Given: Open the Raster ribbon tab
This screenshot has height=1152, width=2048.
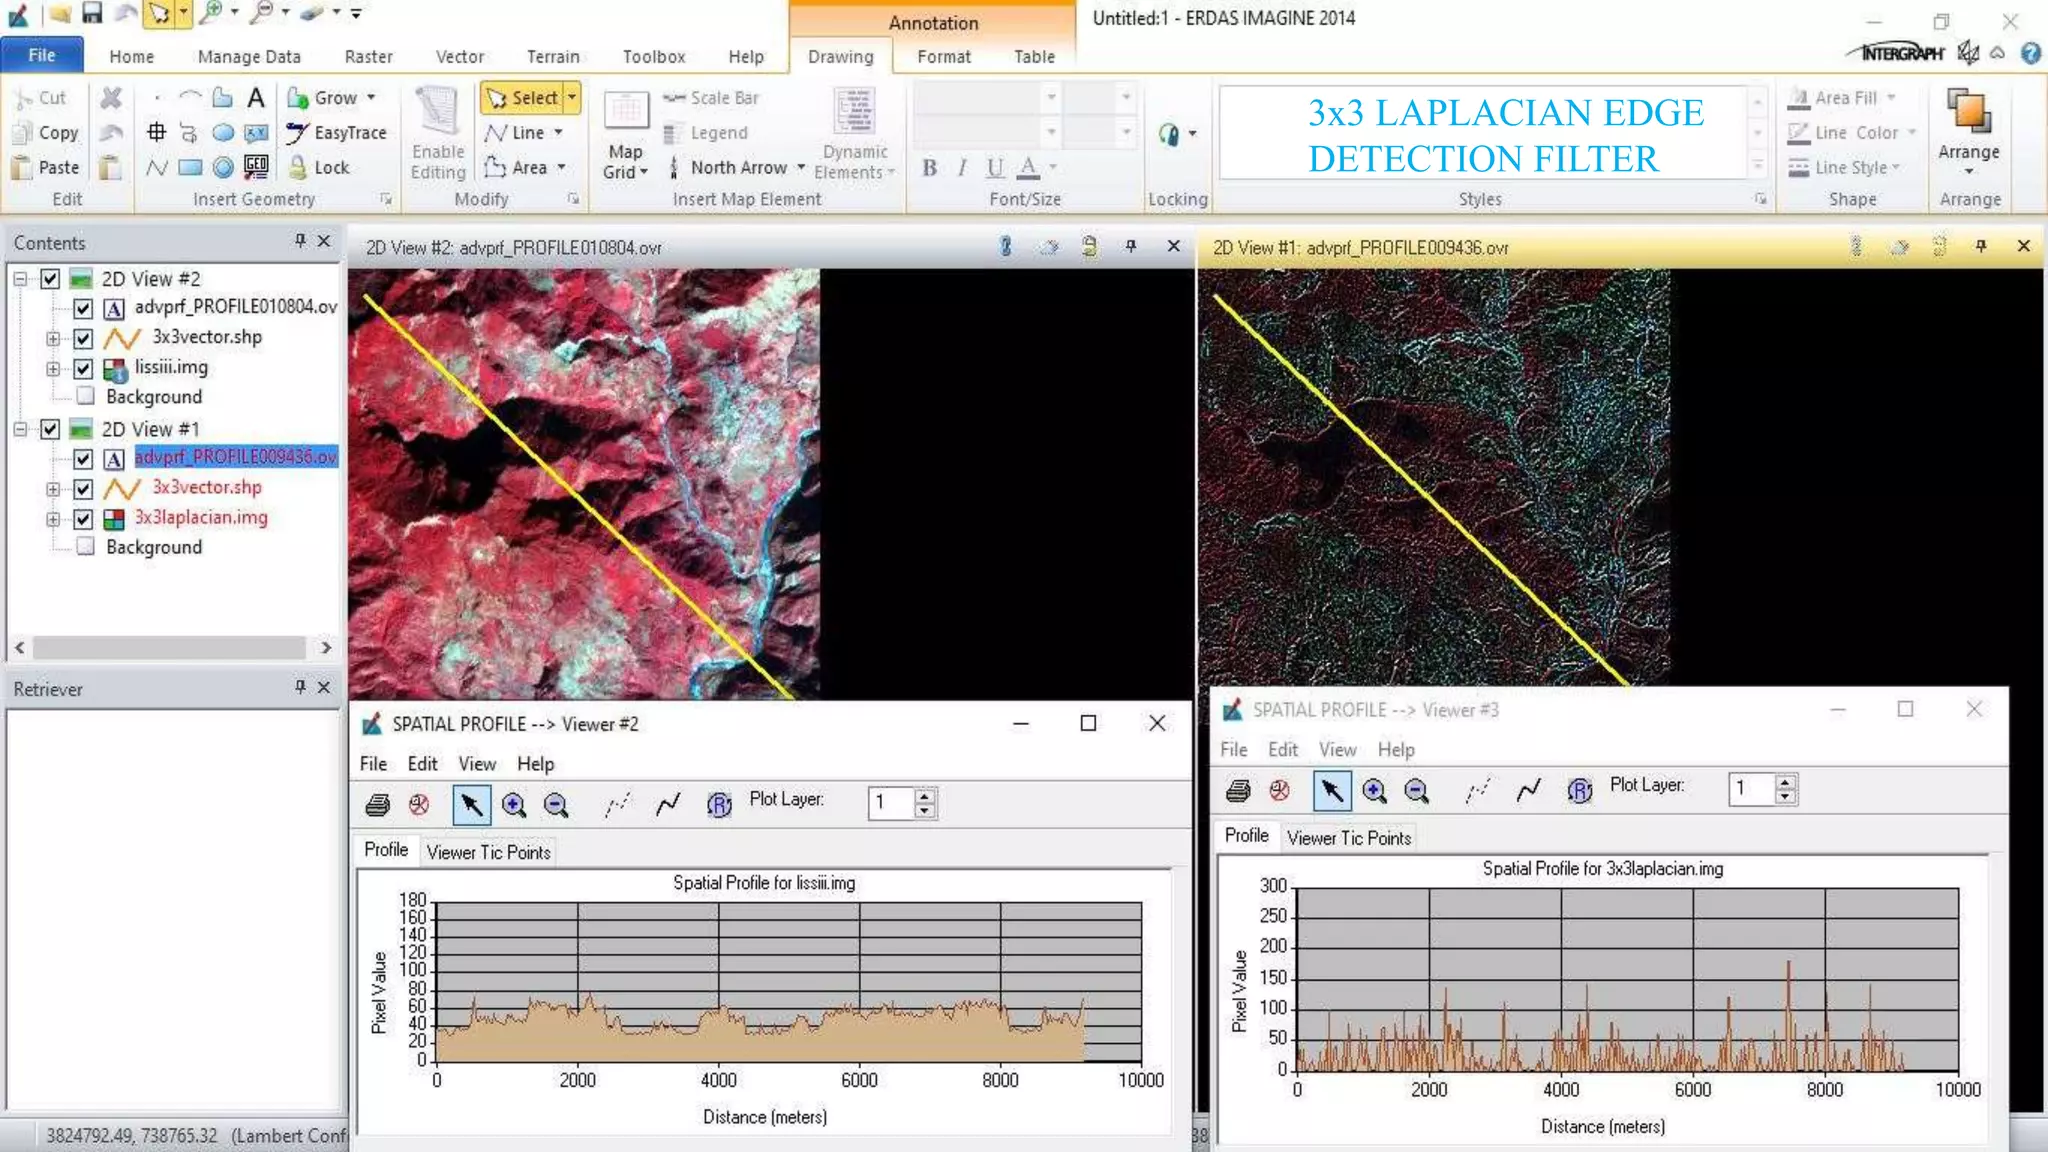Looking at the screenshot, I should coord(368,57).
